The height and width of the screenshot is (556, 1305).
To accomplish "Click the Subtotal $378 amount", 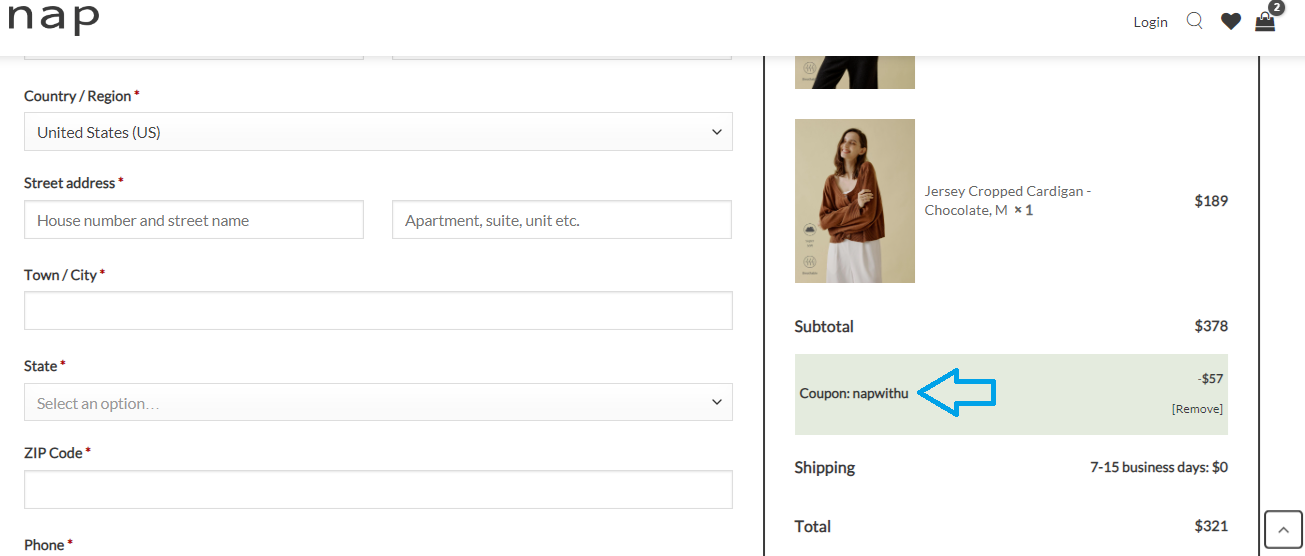I will click(1211, 326).
